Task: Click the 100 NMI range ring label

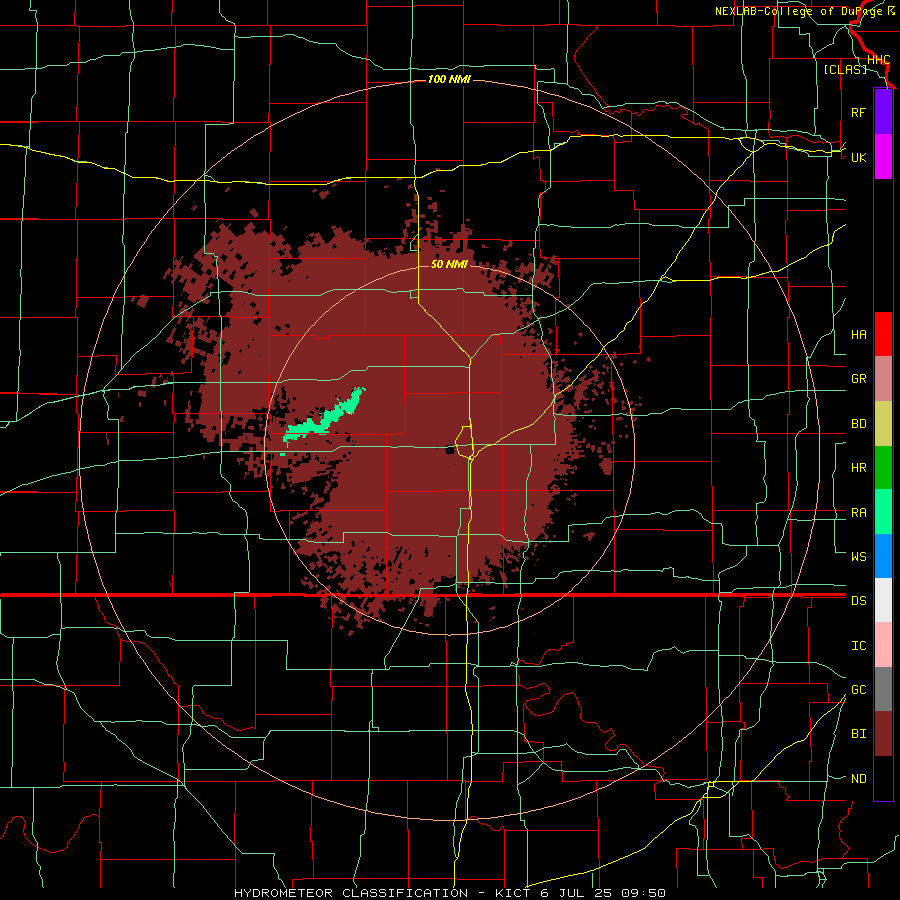Action: (x=449, y=79)
